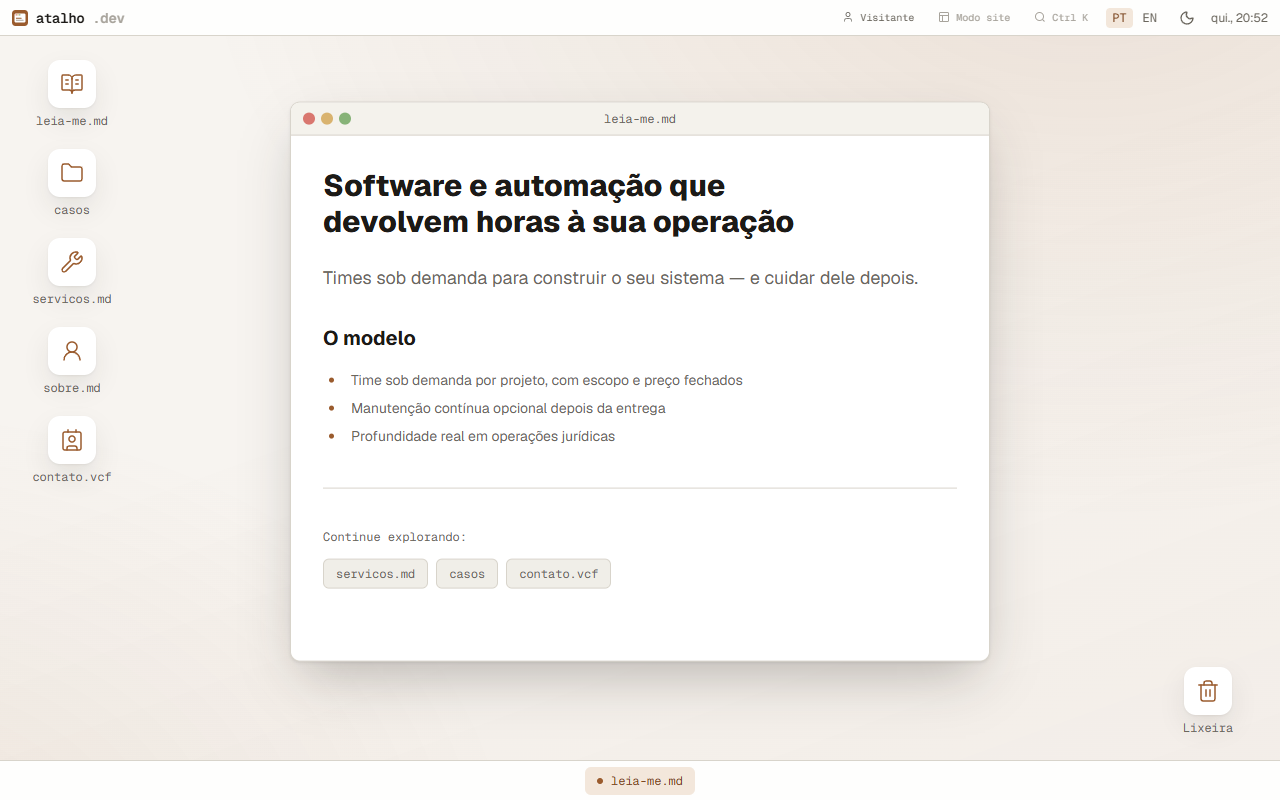This screenshot has height=800, width=1280.
Task: Click the 'Times sob demanda' subtitle text
Action: pos(620,277)
